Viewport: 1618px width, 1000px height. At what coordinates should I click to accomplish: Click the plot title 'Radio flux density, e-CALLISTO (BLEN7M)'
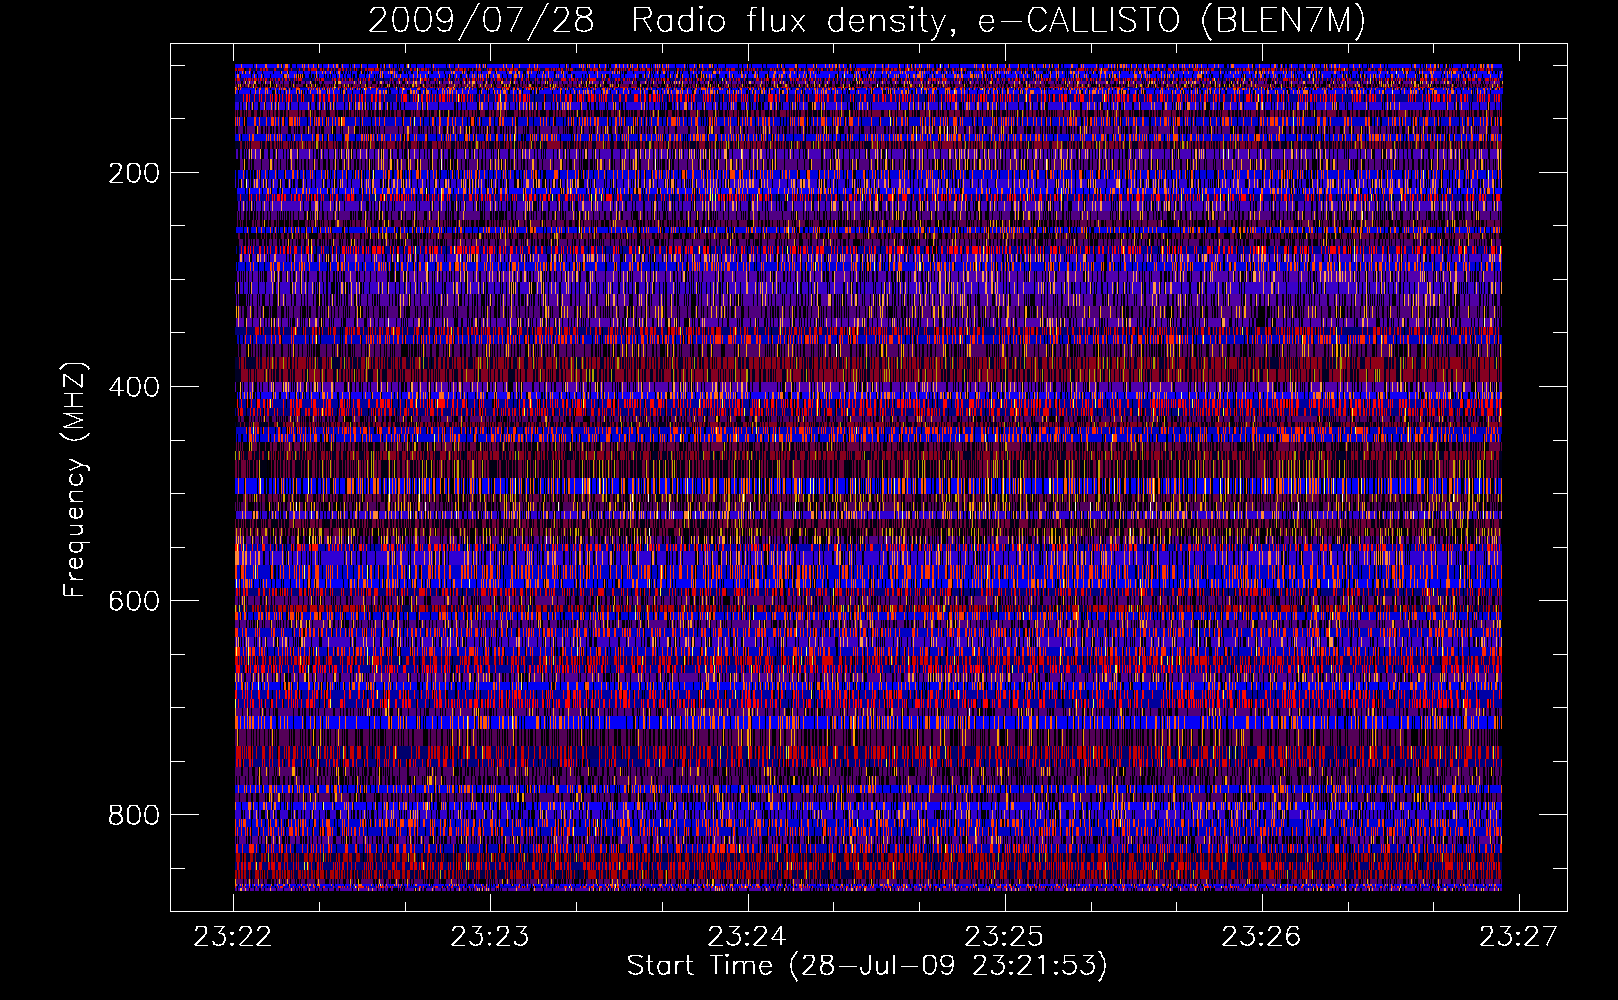point(998,20)
